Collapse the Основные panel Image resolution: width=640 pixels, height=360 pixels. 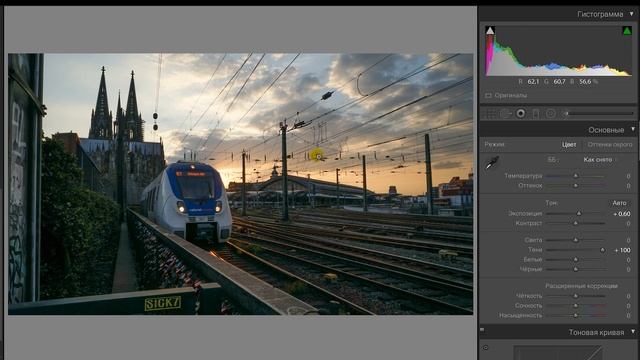(x=633, y=129)
